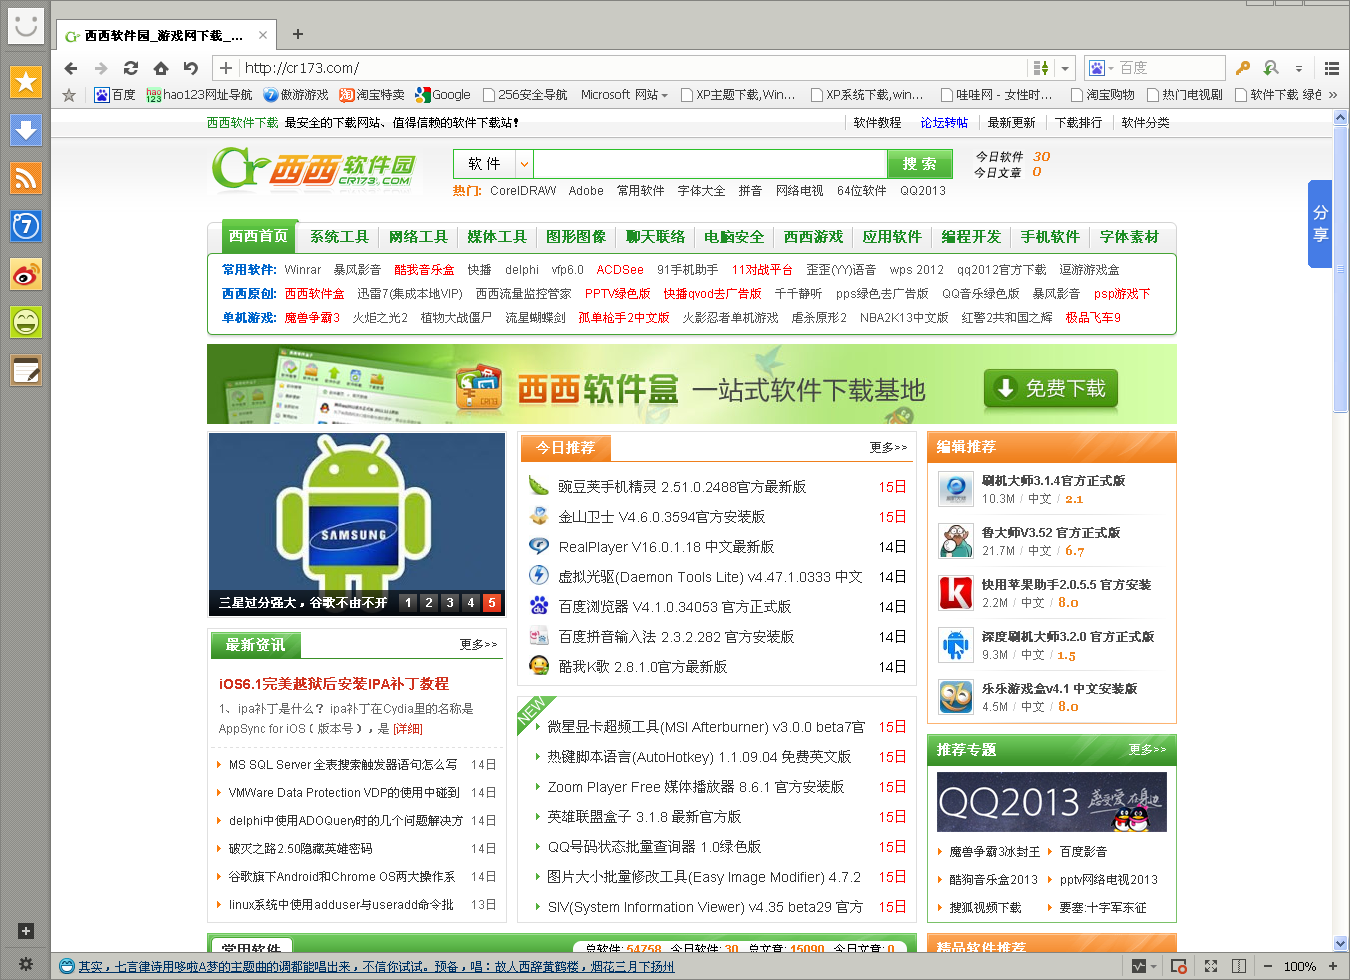
Task: Open the 百度 bookmark
Action: [x=115, y=95]
